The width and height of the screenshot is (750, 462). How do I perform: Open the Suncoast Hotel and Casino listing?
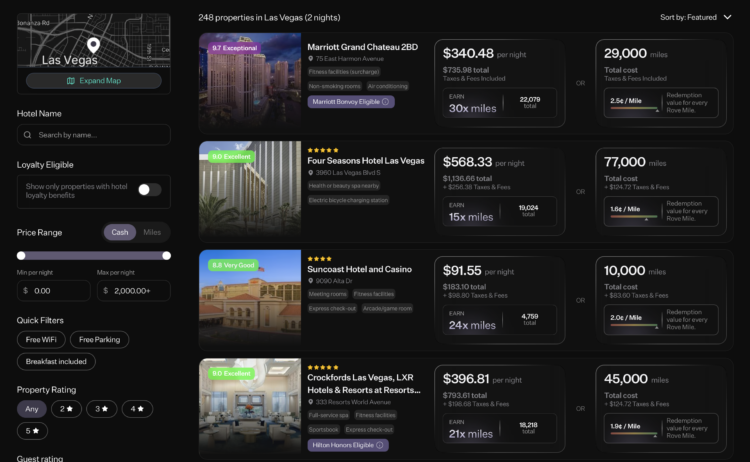pos(359,269)
